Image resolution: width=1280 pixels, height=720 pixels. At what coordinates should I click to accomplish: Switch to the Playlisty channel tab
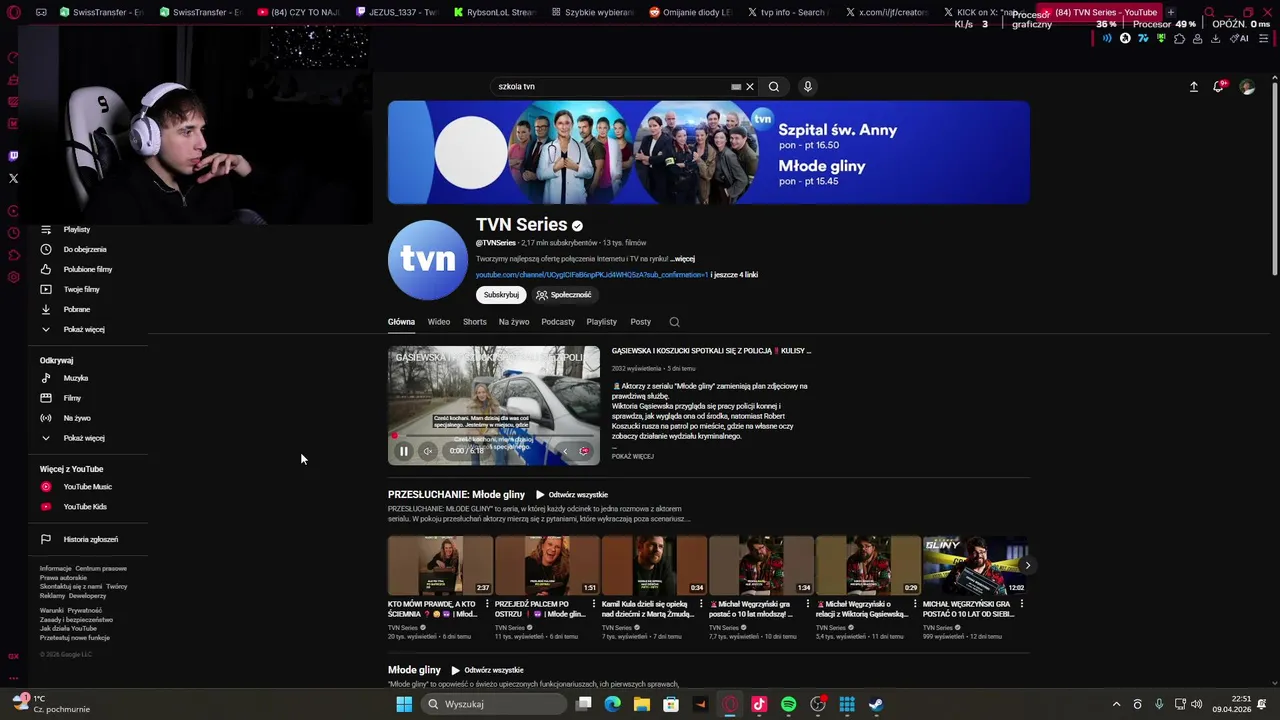coord(602,322)
